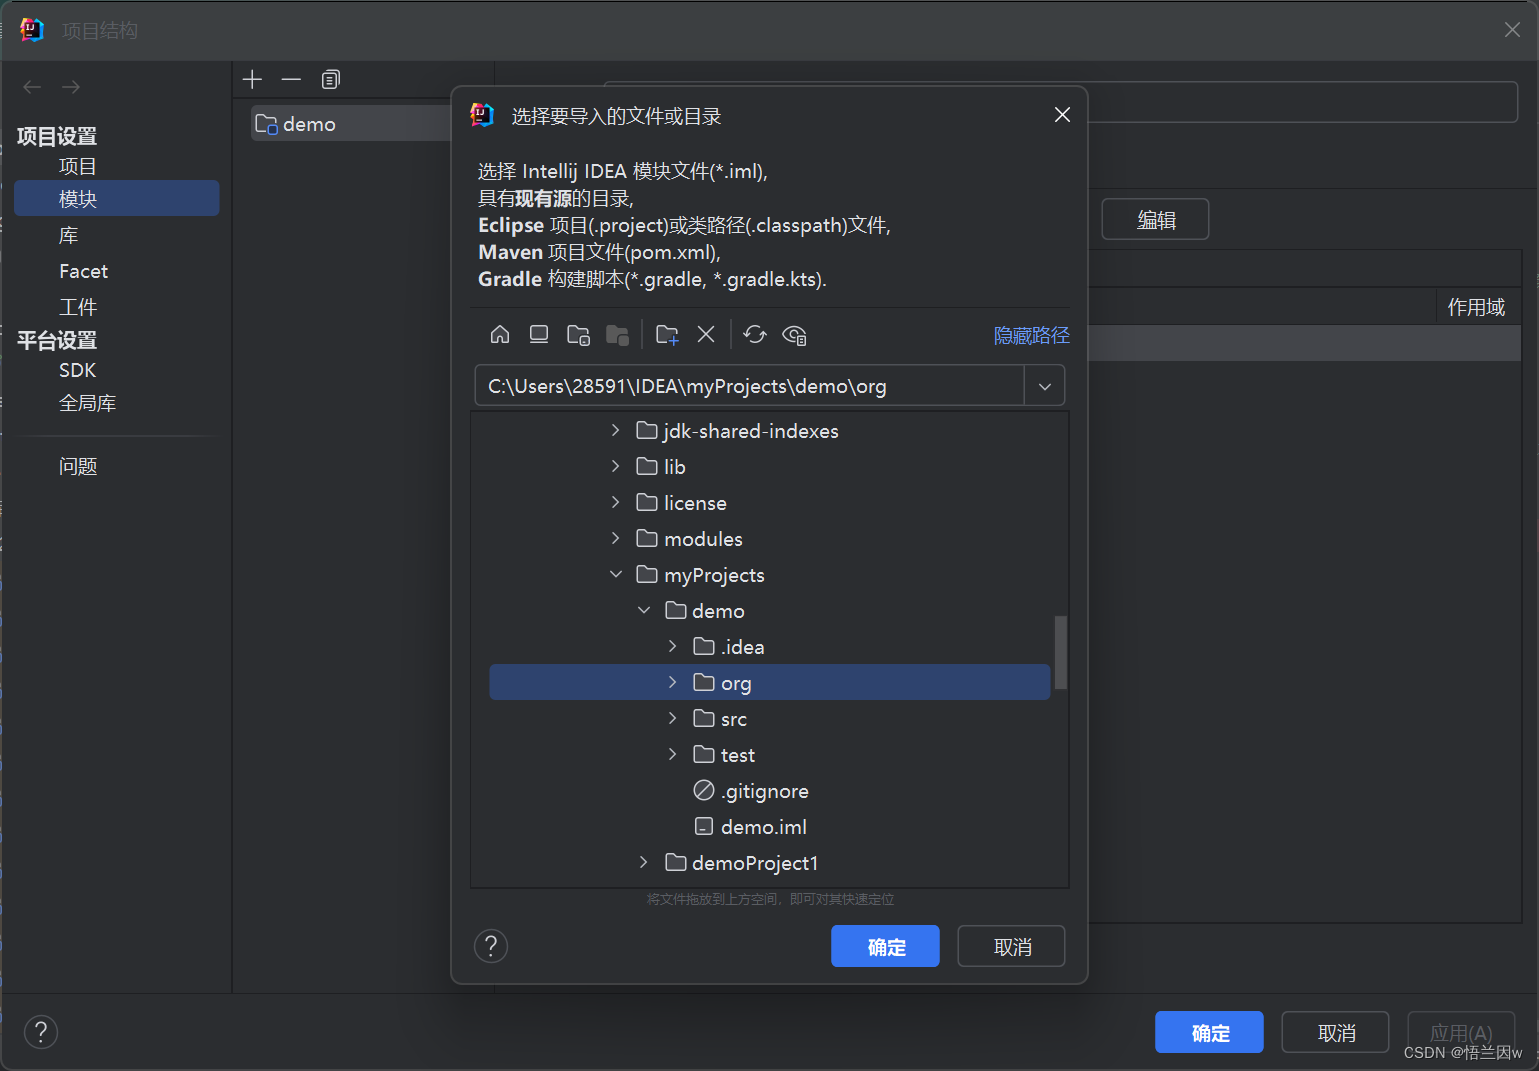Close the Project Structure window
The height and width of the screenshot is (1071, 1539).
(x=1512, y=30)
